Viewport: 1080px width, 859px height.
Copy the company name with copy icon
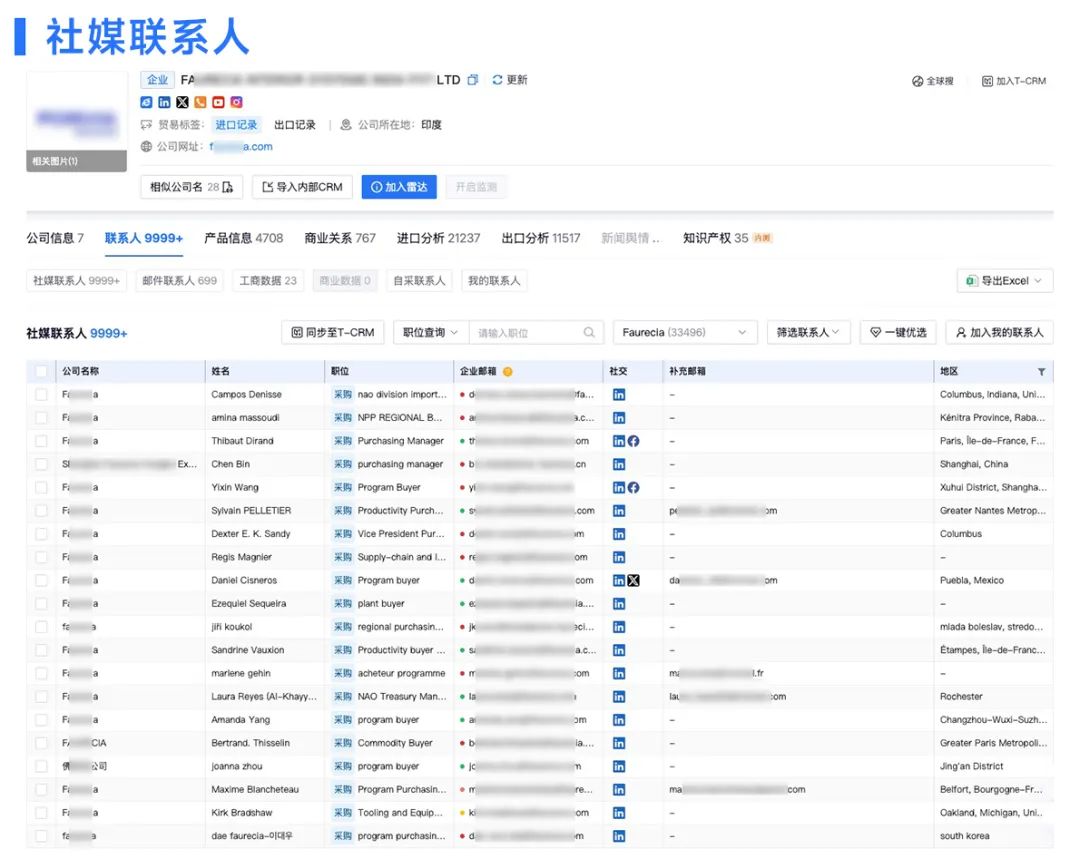pos(472,80)
